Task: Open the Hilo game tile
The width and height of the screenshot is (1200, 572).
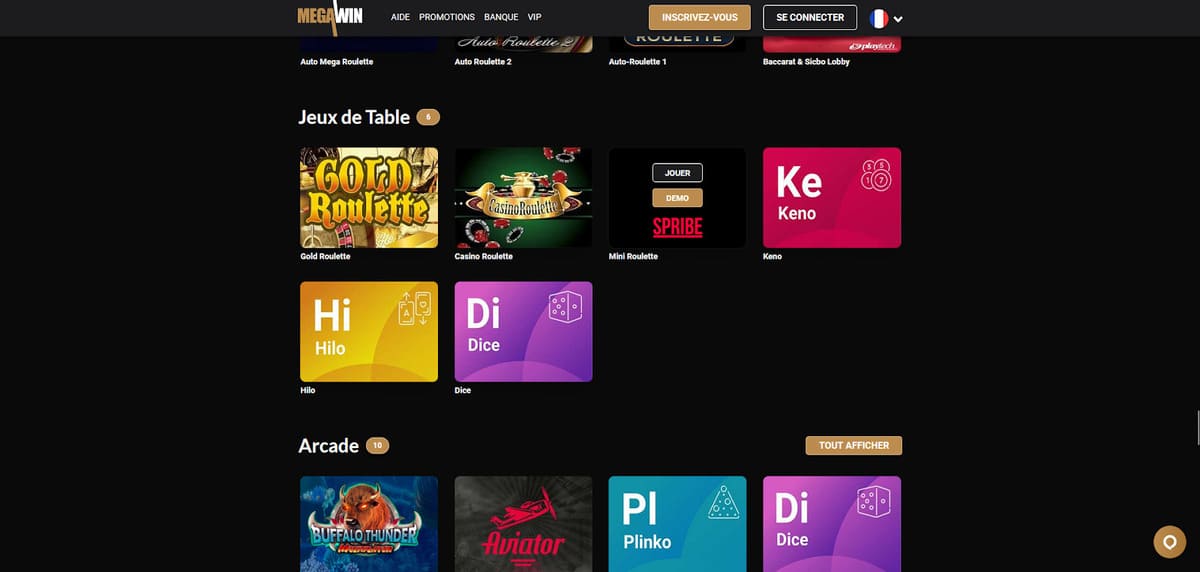Action: tap(369, 332)
